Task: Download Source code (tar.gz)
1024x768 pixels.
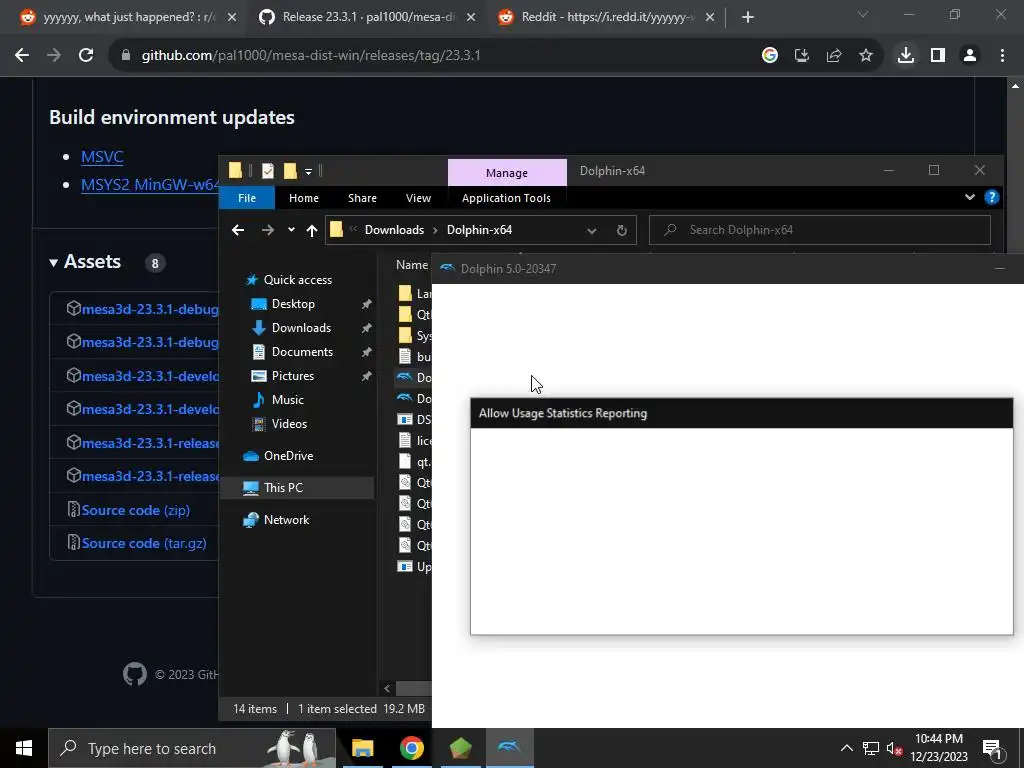Action: coord(144,543)
